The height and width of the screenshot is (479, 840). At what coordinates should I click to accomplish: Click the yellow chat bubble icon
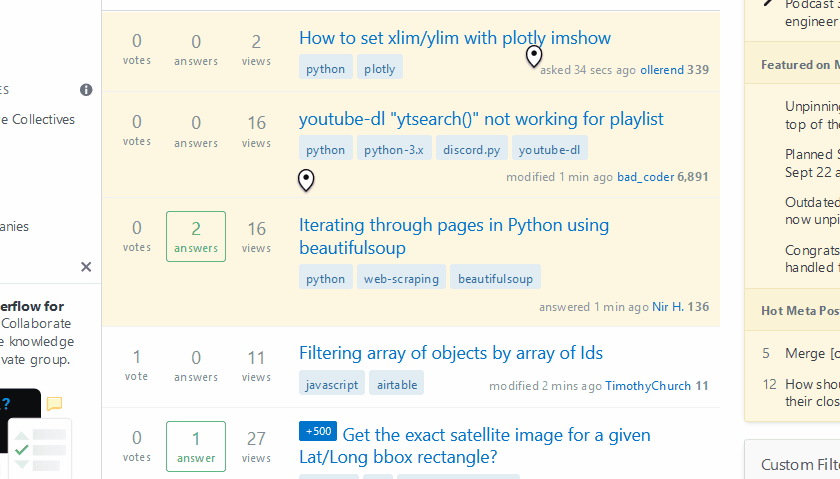point(54,404)
